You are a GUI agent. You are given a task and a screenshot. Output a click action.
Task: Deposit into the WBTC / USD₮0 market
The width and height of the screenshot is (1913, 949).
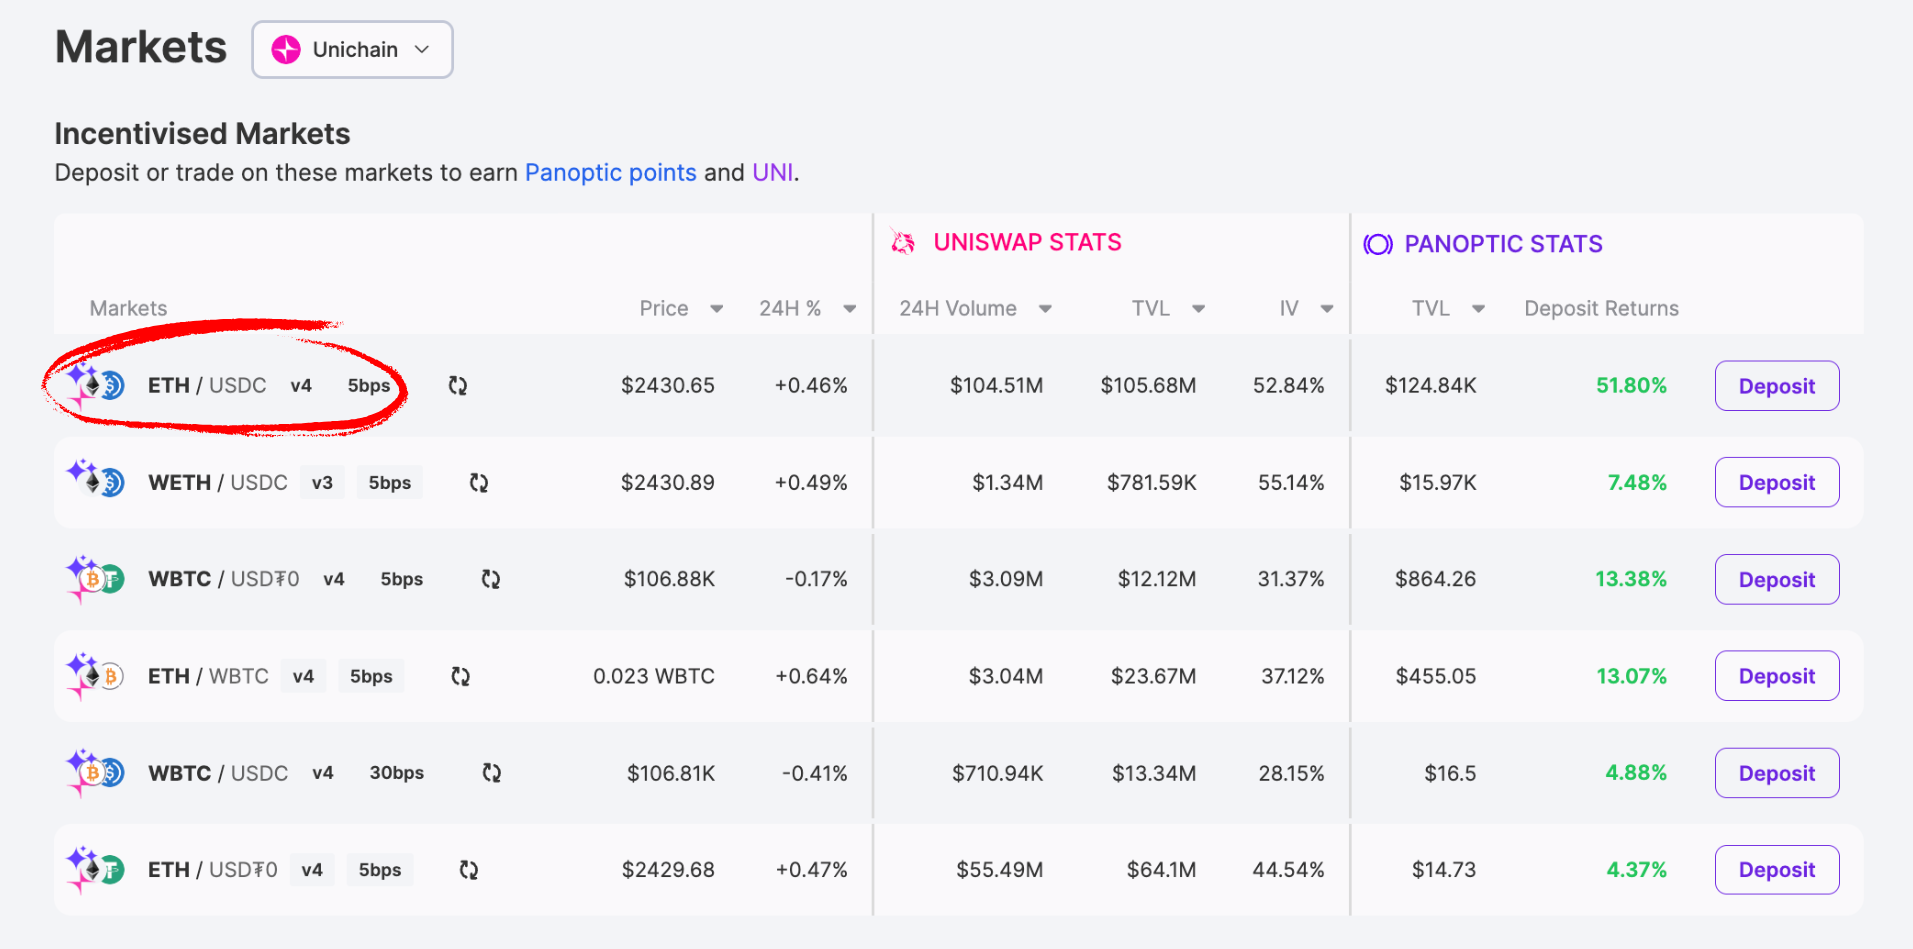(x=1777, y=580)
